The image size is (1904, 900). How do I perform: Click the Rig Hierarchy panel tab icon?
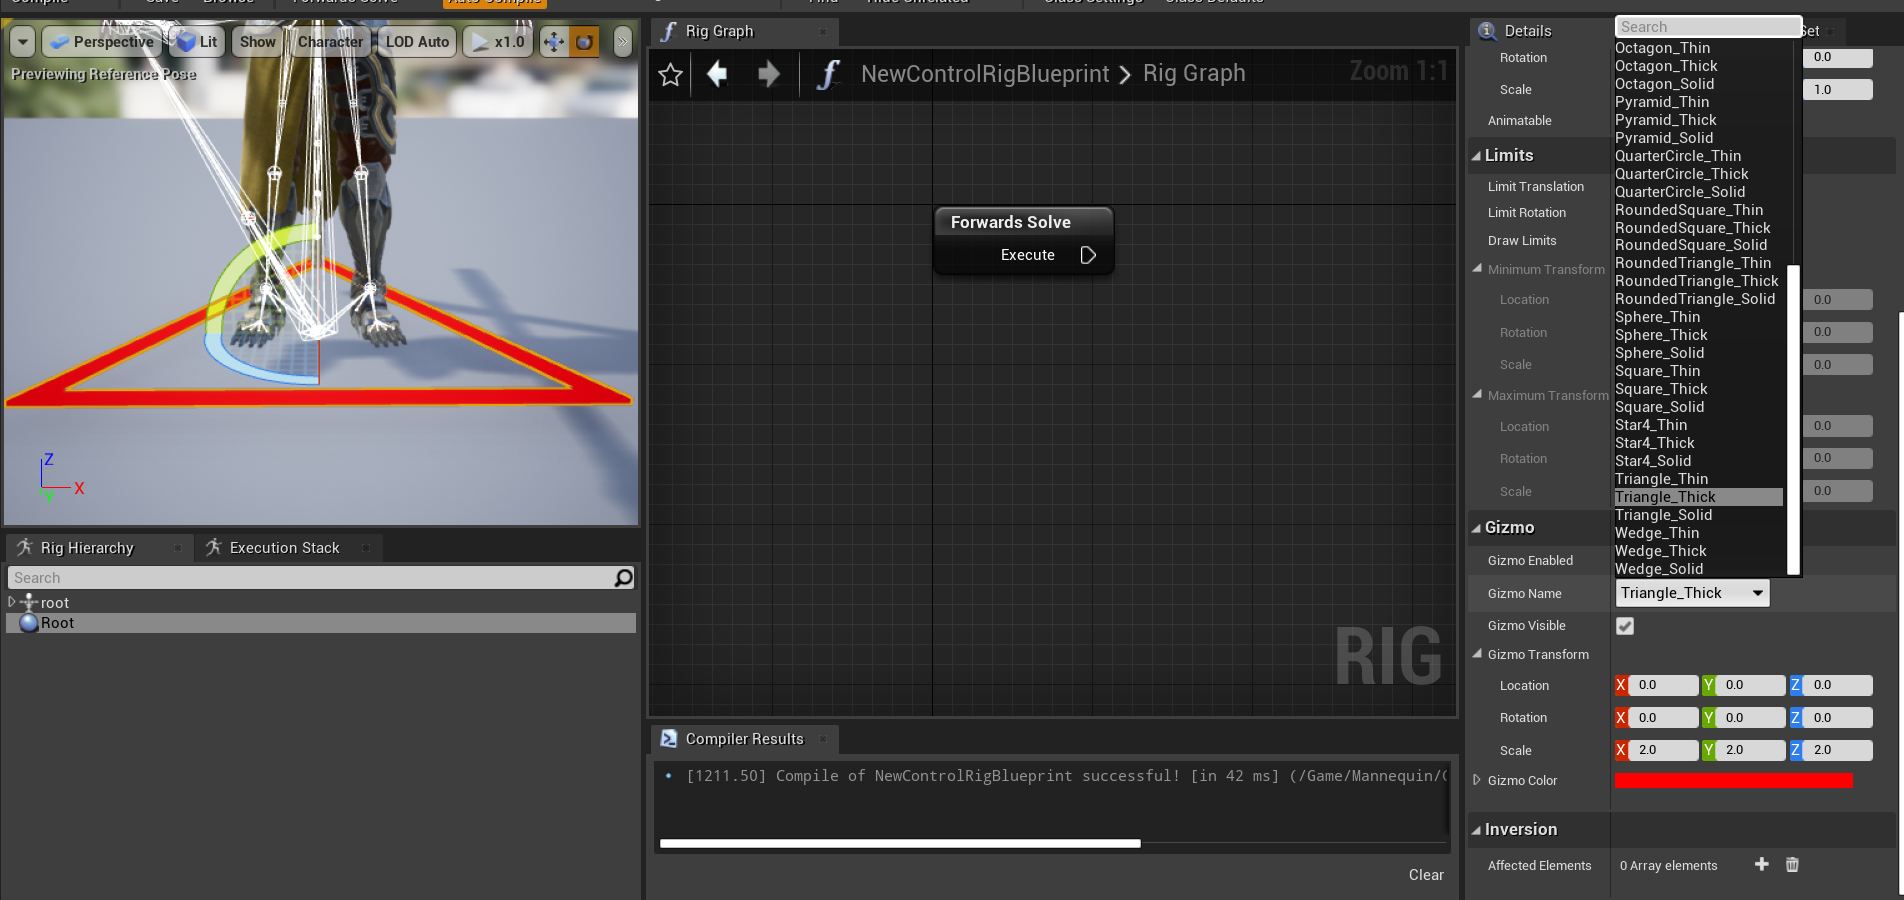tap(24, 547)
